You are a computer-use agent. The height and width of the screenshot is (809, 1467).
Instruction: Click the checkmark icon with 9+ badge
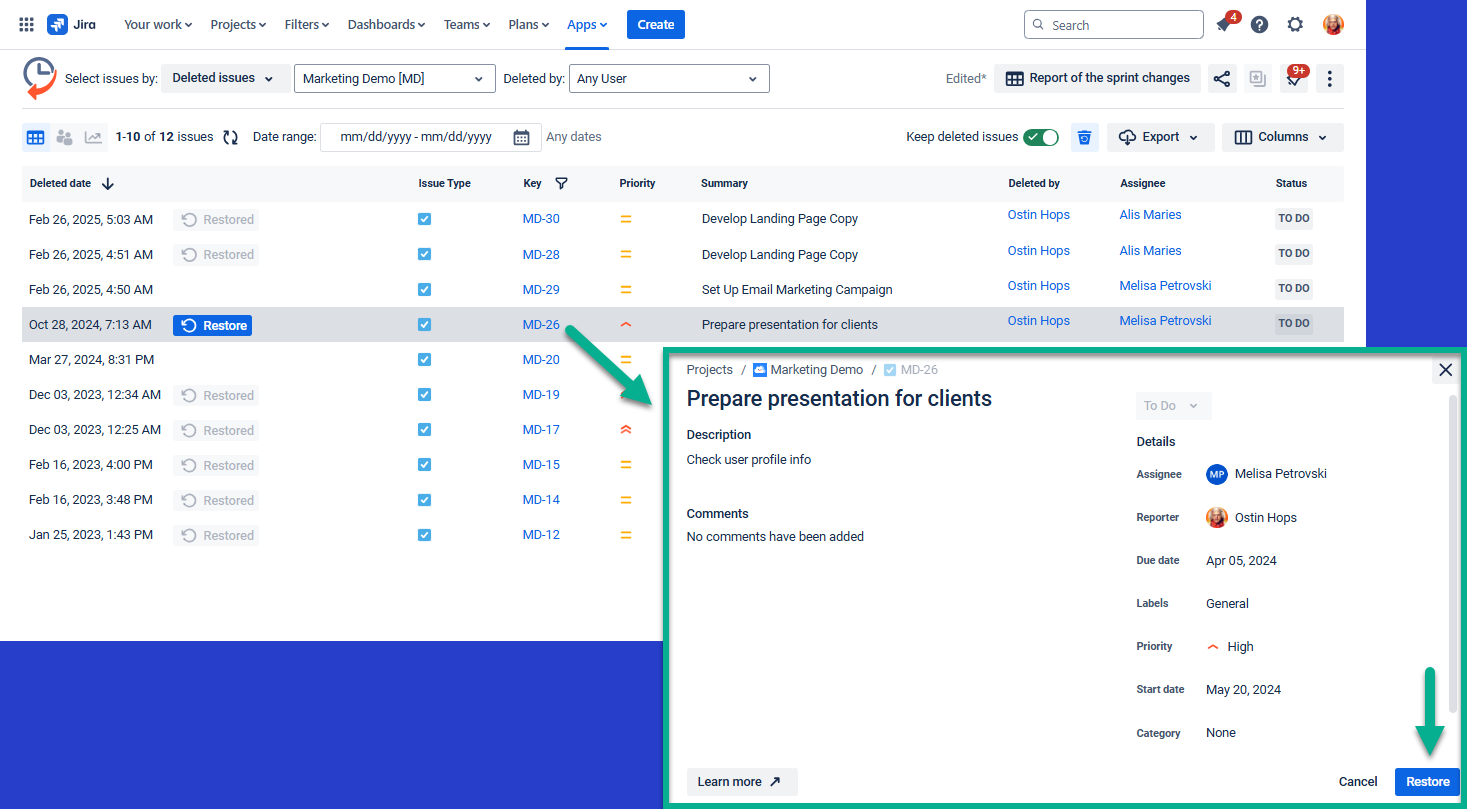pyautogui.click(x=1293, y=78)
